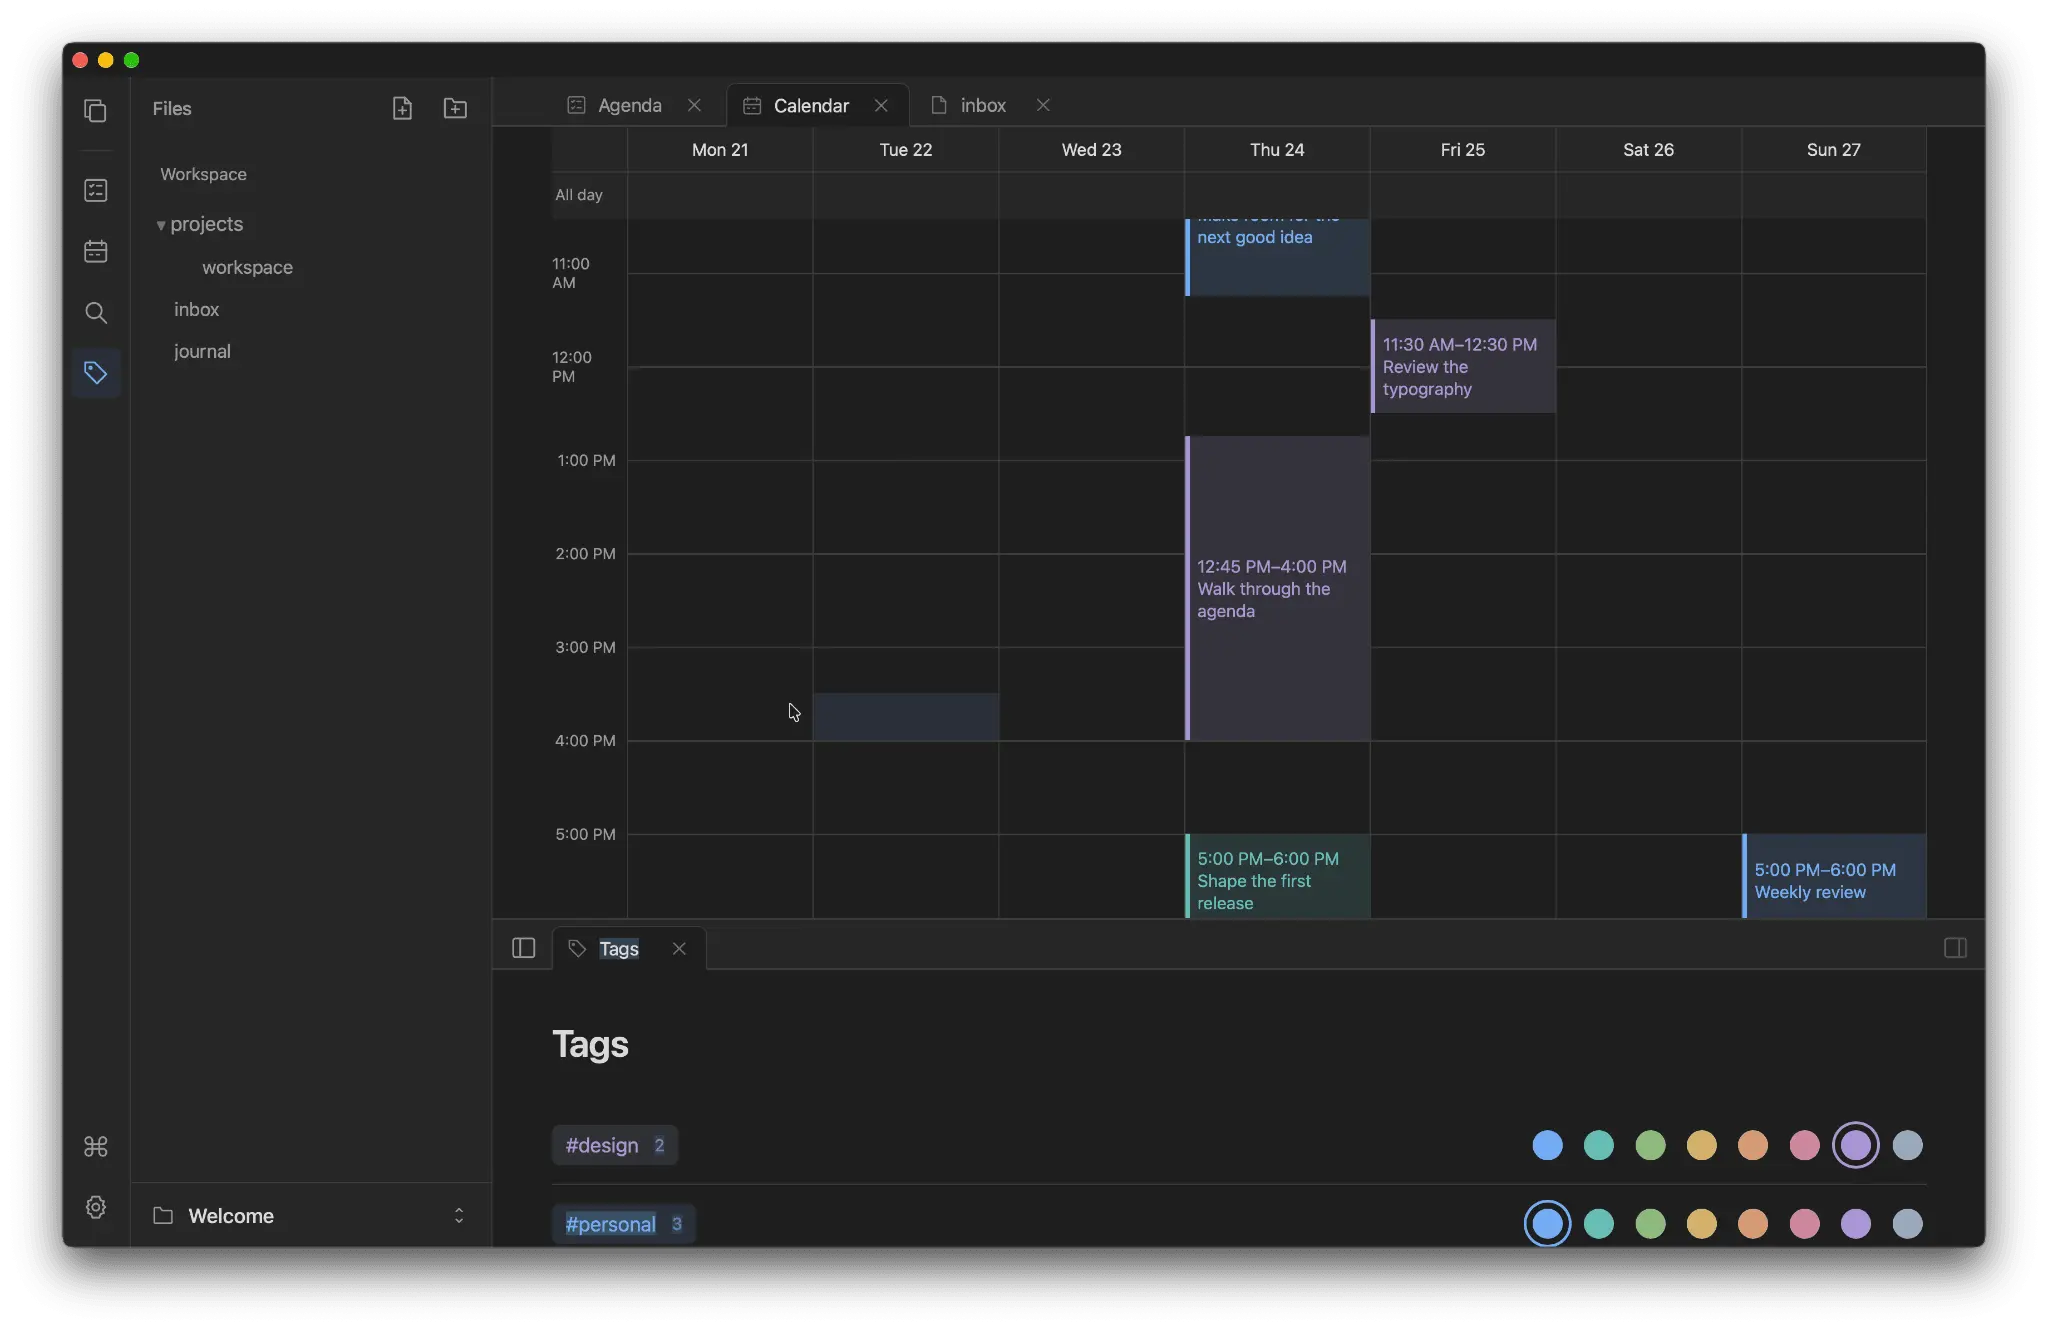Close the Agenda tab
Viewport: 2048px width, 1330px height.
pos(694,105)
